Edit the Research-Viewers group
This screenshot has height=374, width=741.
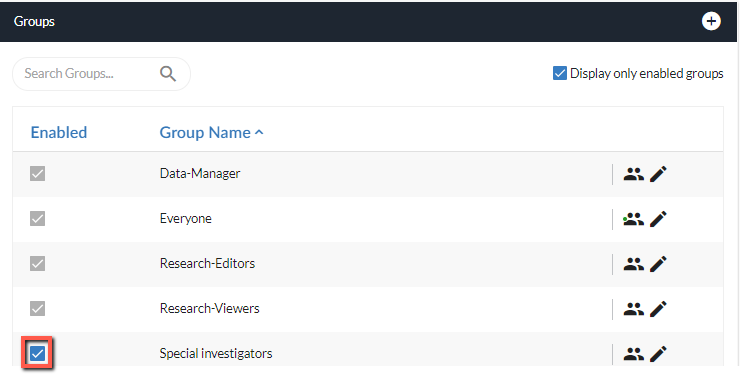[x=658, y=309]
